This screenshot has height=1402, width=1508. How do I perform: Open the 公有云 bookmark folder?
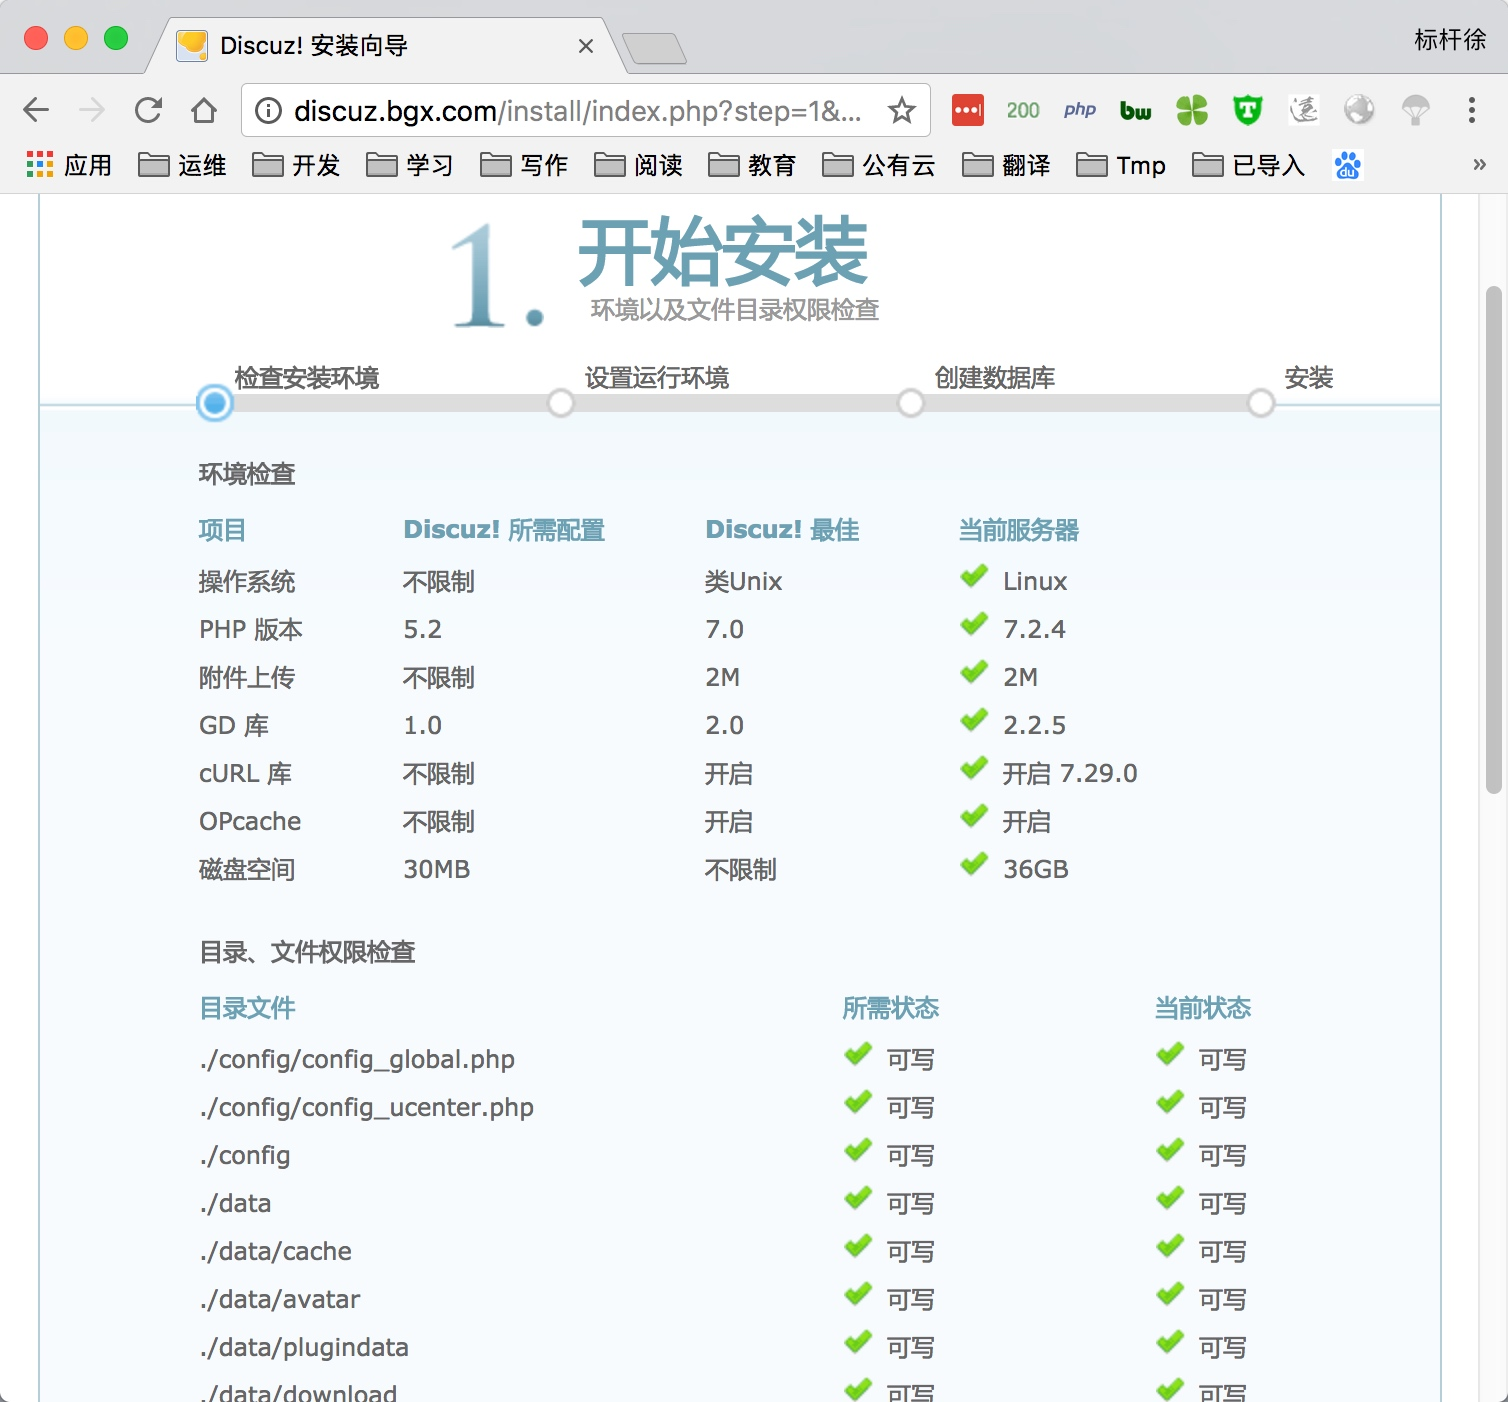[x=879, y=165]
